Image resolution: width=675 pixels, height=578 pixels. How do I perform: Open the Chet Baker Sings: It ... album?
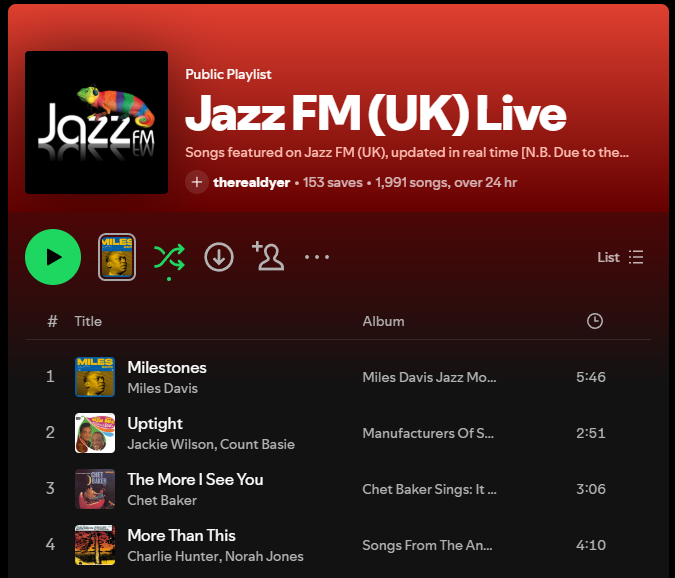coord(429,489)
